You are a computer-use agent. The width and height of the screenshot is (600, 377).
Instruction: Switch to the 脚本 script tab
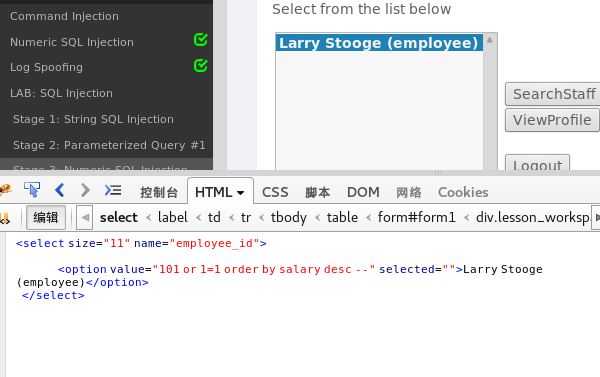click(317, 192)
